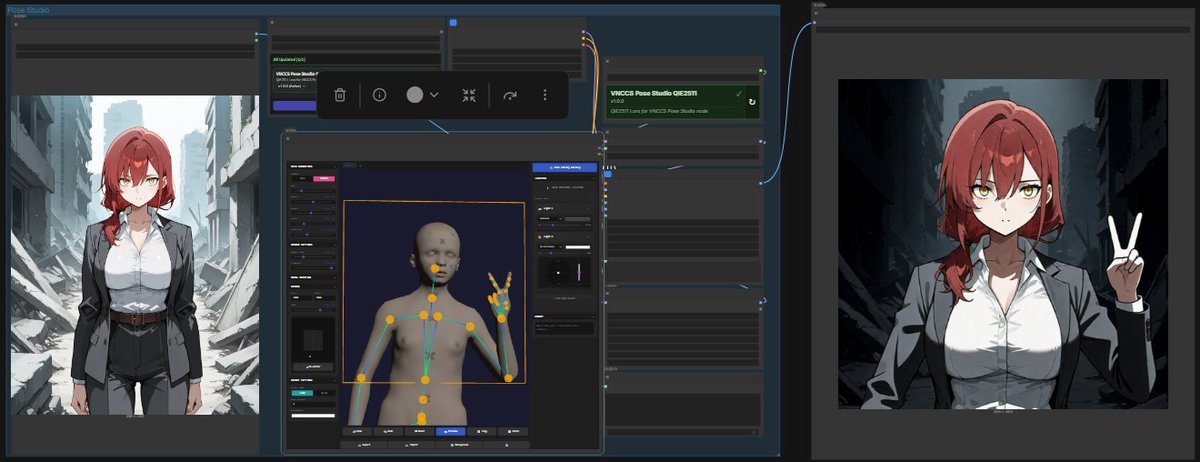Screen dimensions: 1200x462
Task: Click the plus icon beside the viewport tab
Action: click(x=360, y=164)
